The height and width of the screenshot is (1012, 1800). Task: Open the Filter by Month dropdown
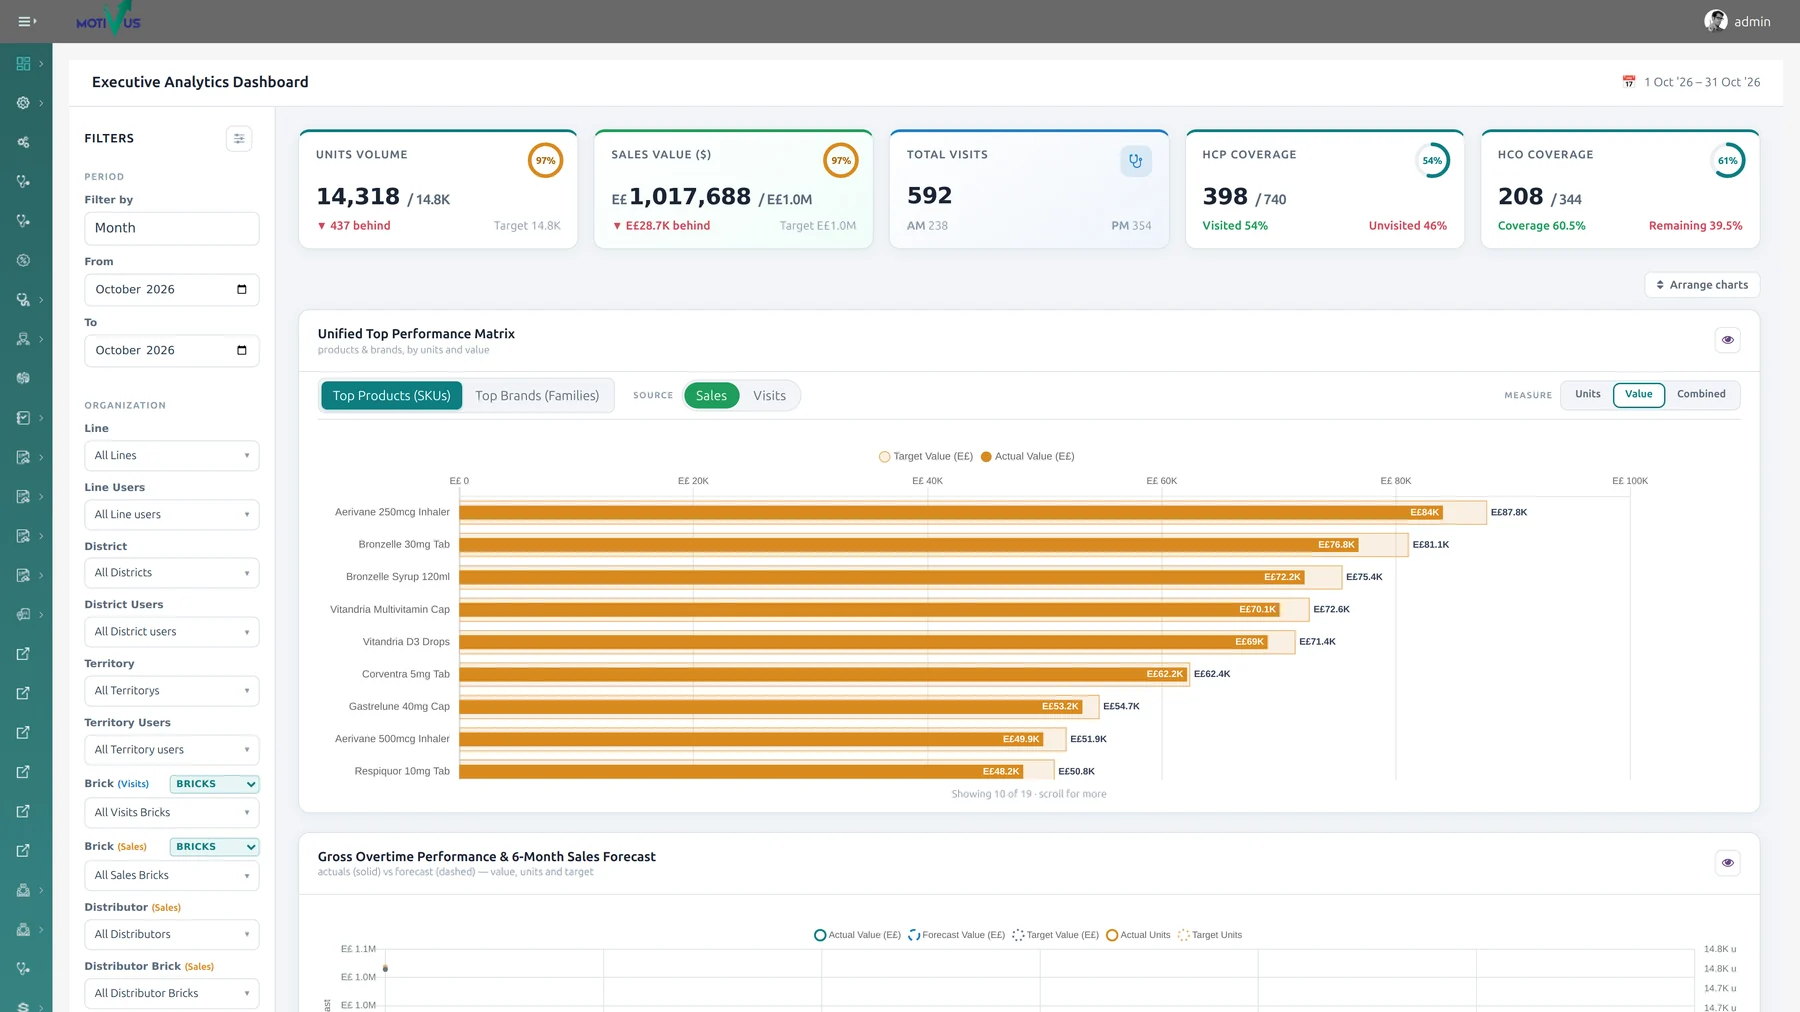click(172, 229)
